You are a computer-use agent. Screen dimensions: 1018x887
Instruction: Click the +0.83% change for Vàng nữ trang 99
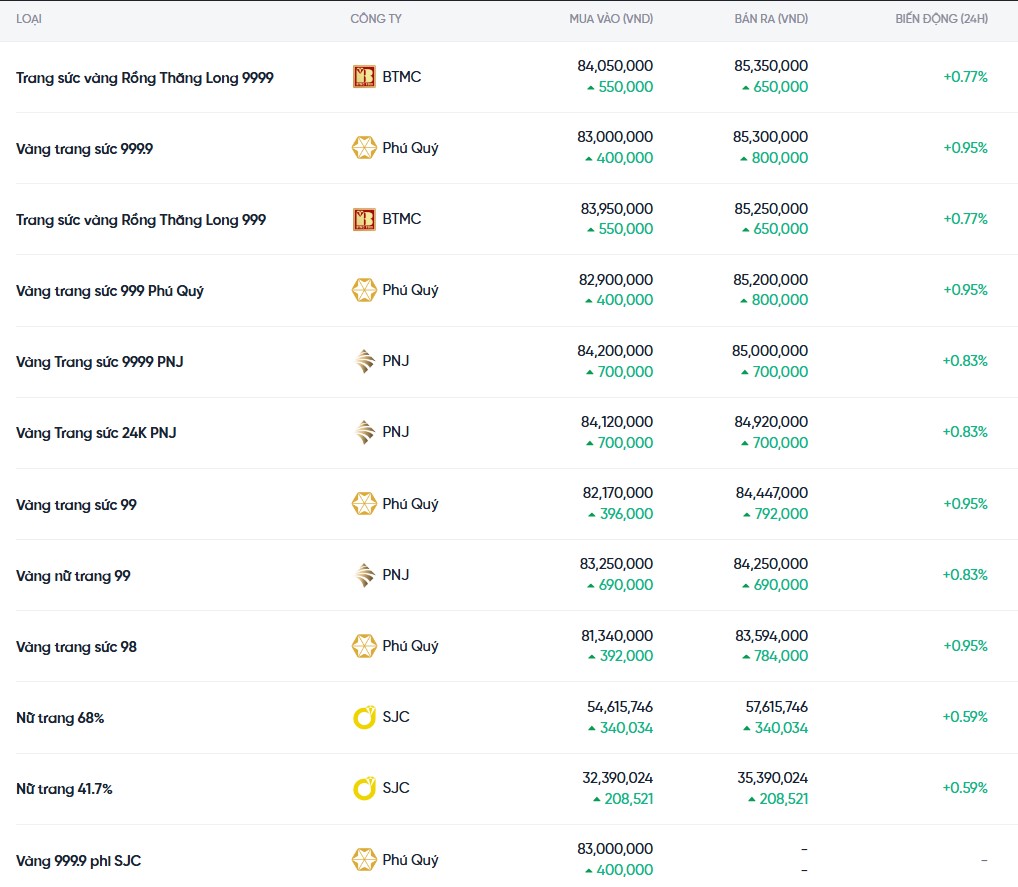click(x=965, y=575)
